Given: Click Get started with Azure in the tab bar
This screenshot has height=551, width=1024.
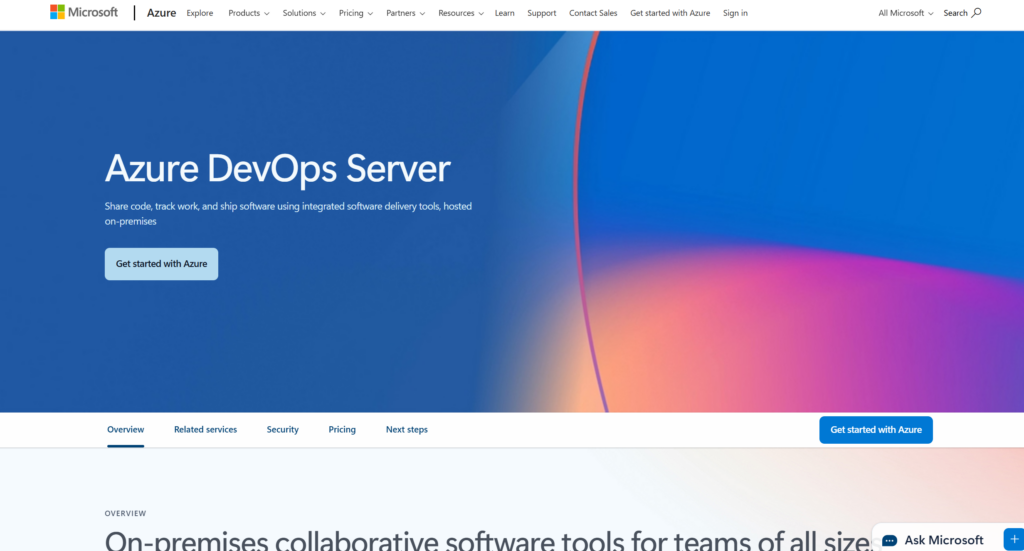Looking at the screenshot, I should 876,430.
